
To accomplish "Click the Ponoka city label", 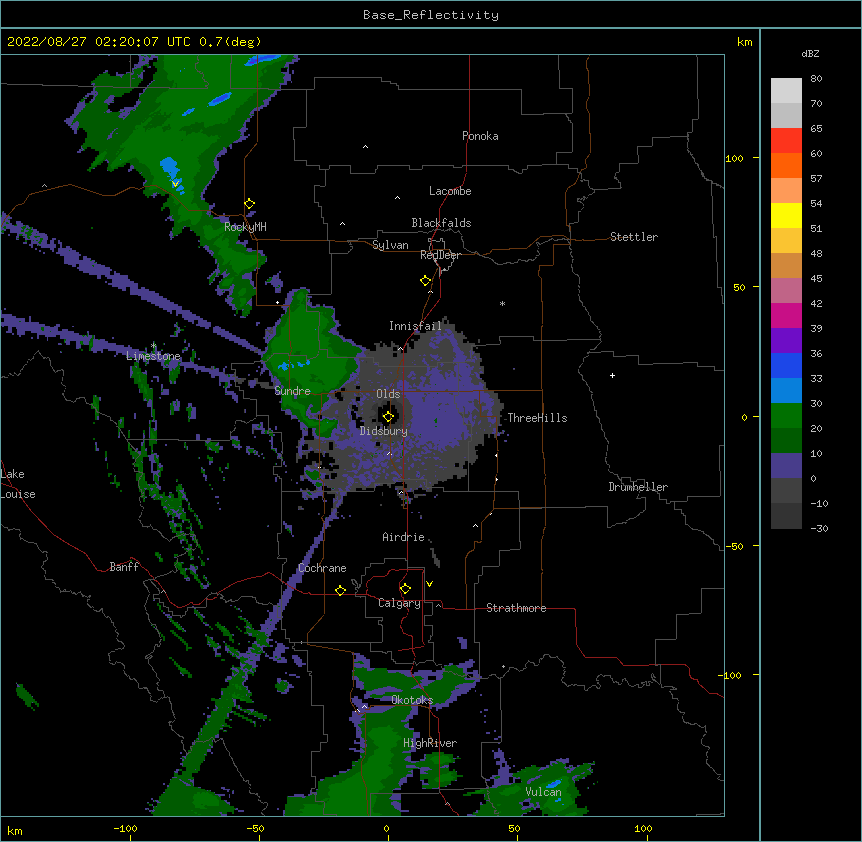I will (480, 136).
